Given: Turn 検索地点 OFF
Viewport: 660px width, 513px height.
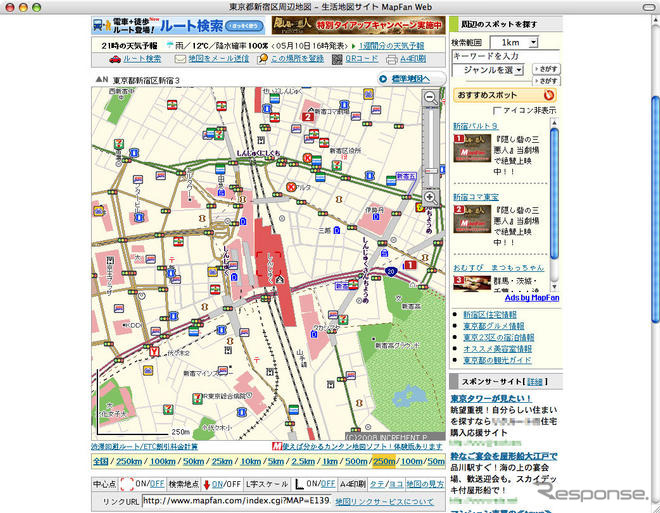Looking at the screenshot, I should [x=234, y=484].
